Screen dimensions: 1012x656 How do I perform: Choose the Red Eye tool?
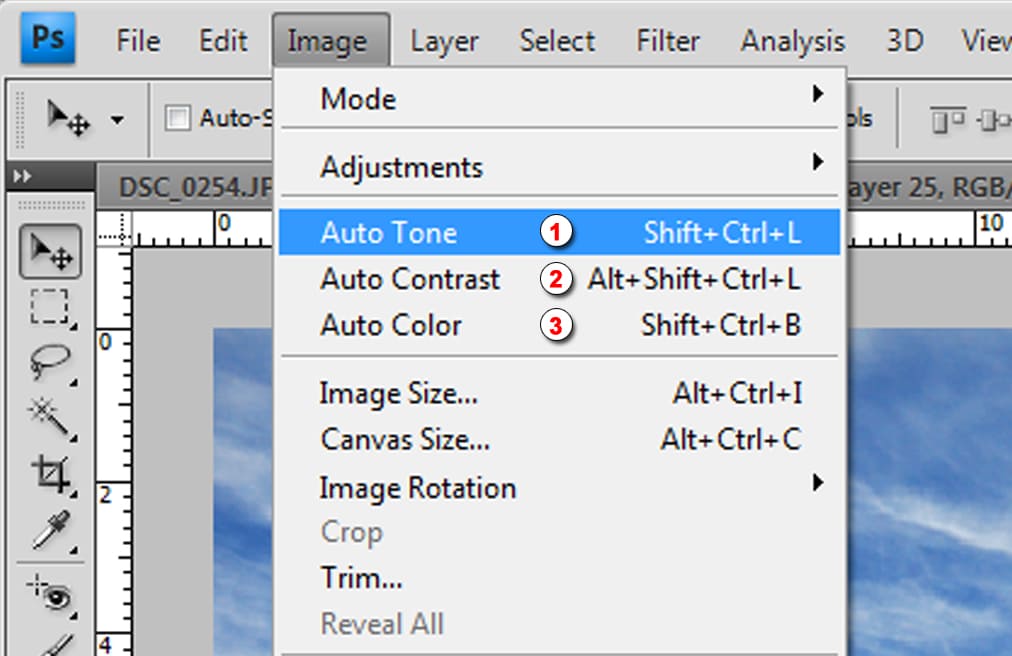(x=50, y=595)
